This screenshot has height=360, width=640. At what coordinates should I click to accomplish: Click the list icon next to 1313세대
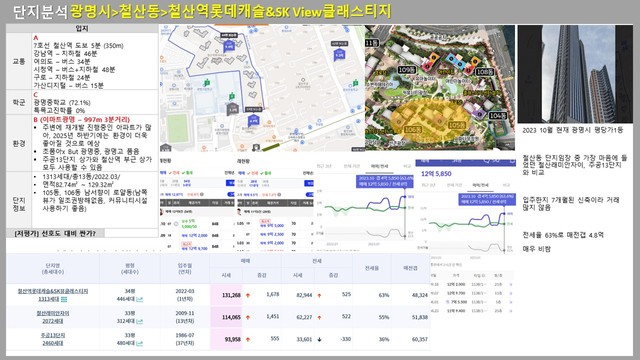64,299
